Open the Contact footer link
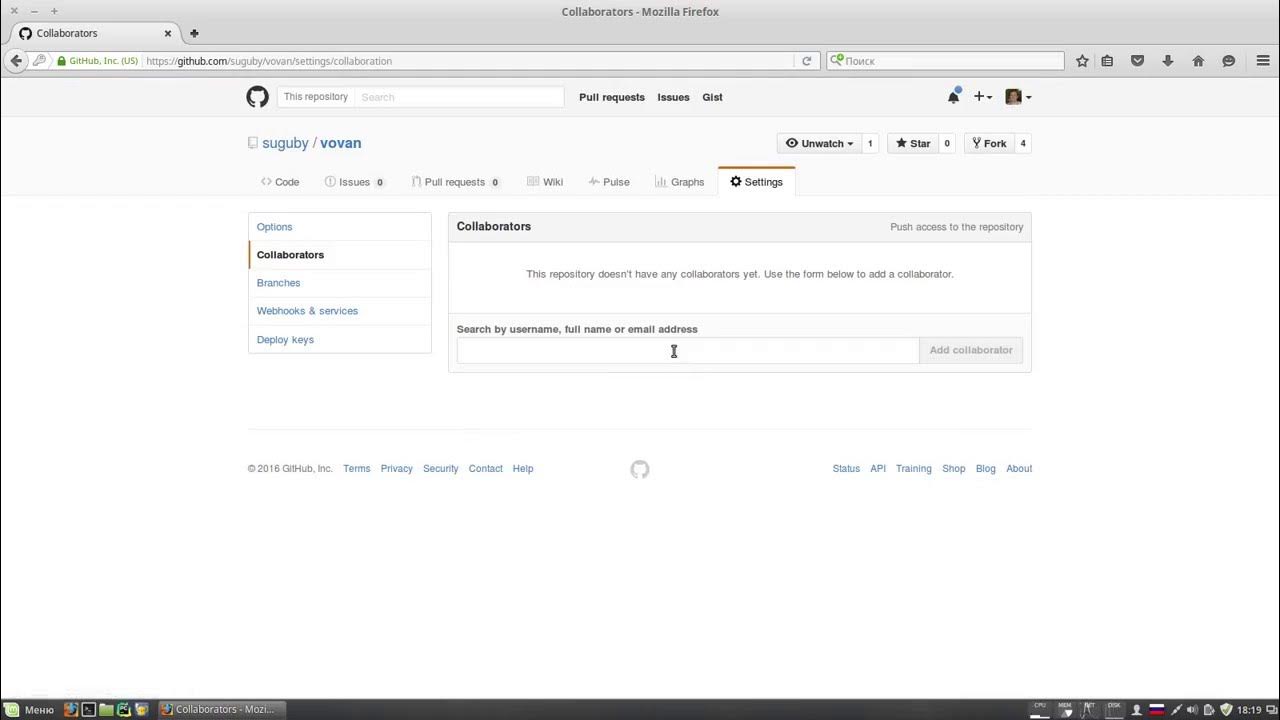1280x720 pixels. 485,468
